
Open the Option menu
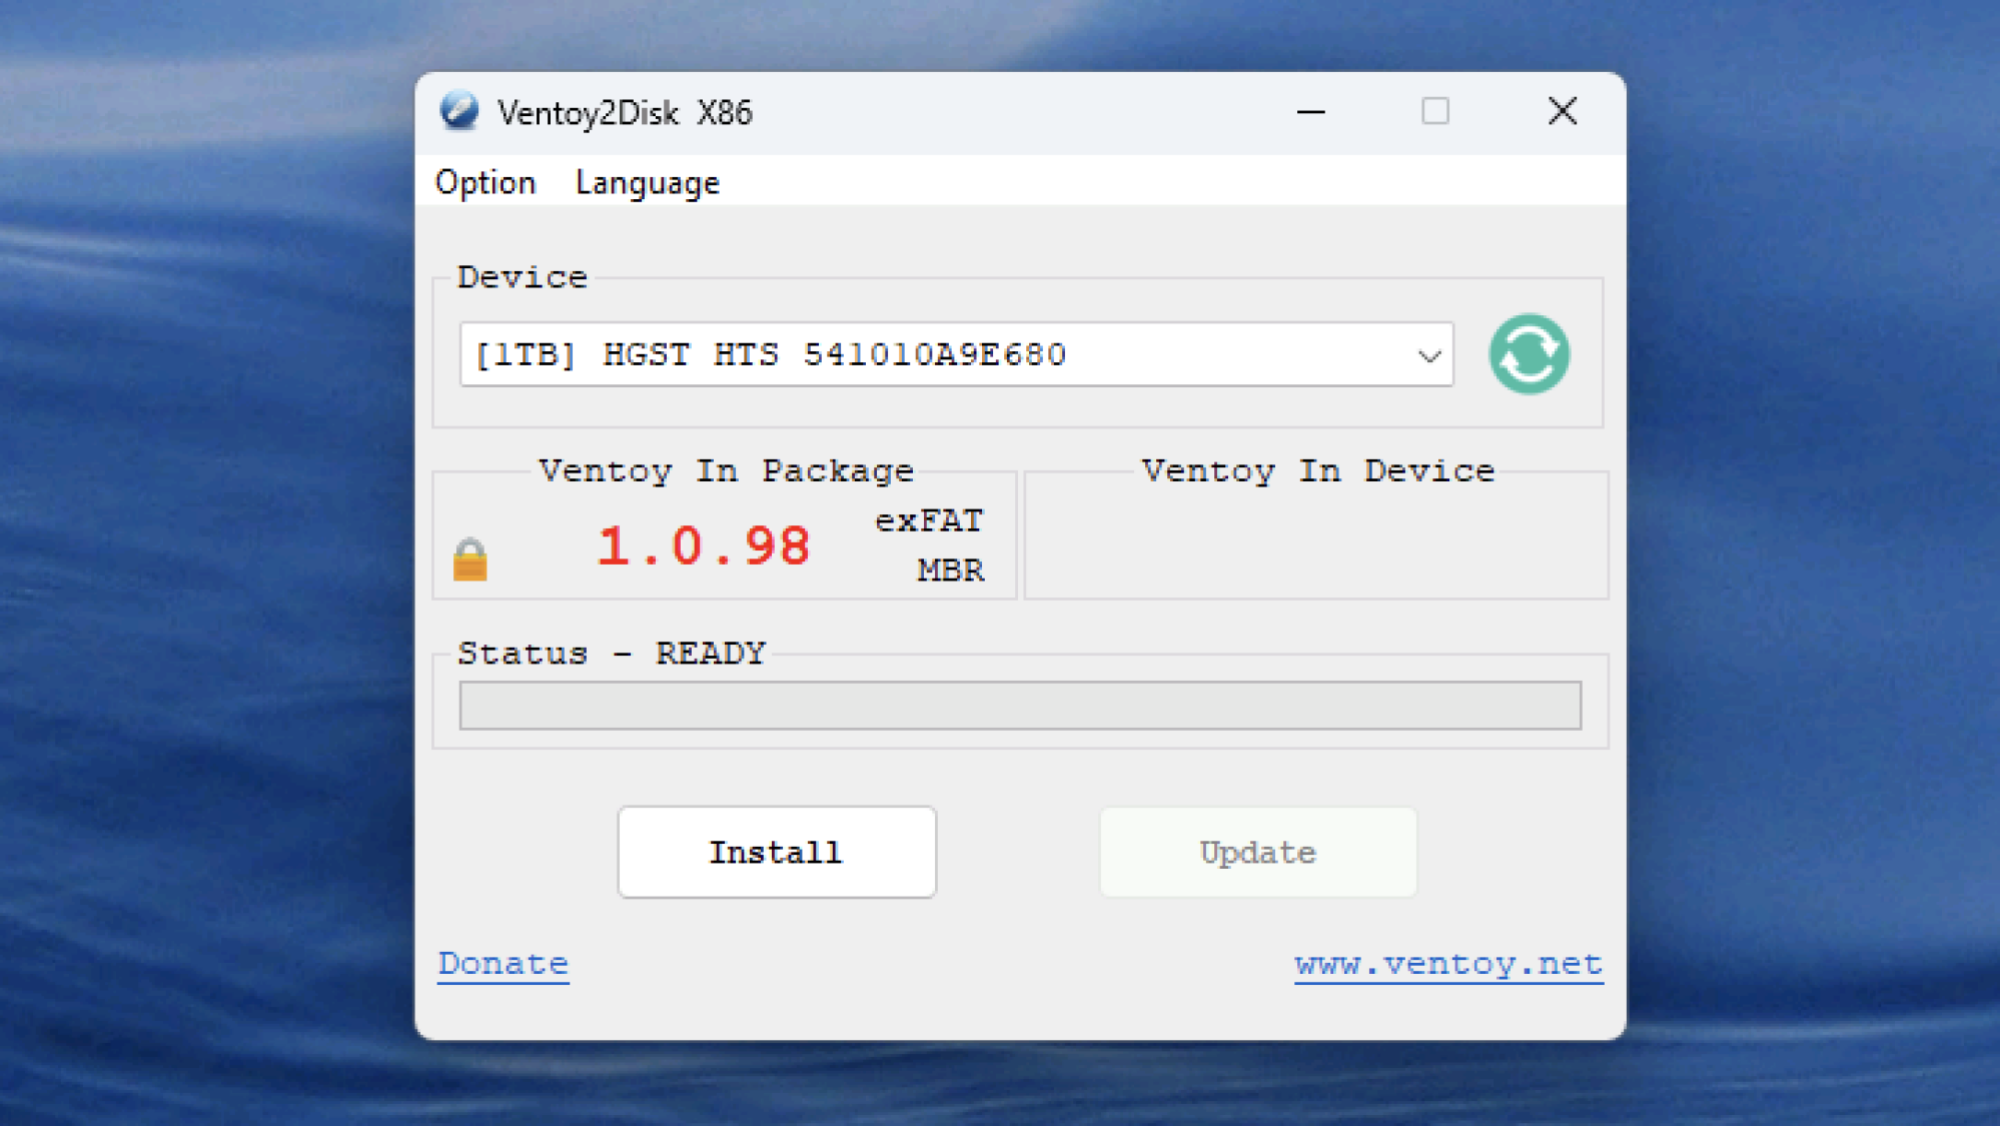(x=486, y=183)
